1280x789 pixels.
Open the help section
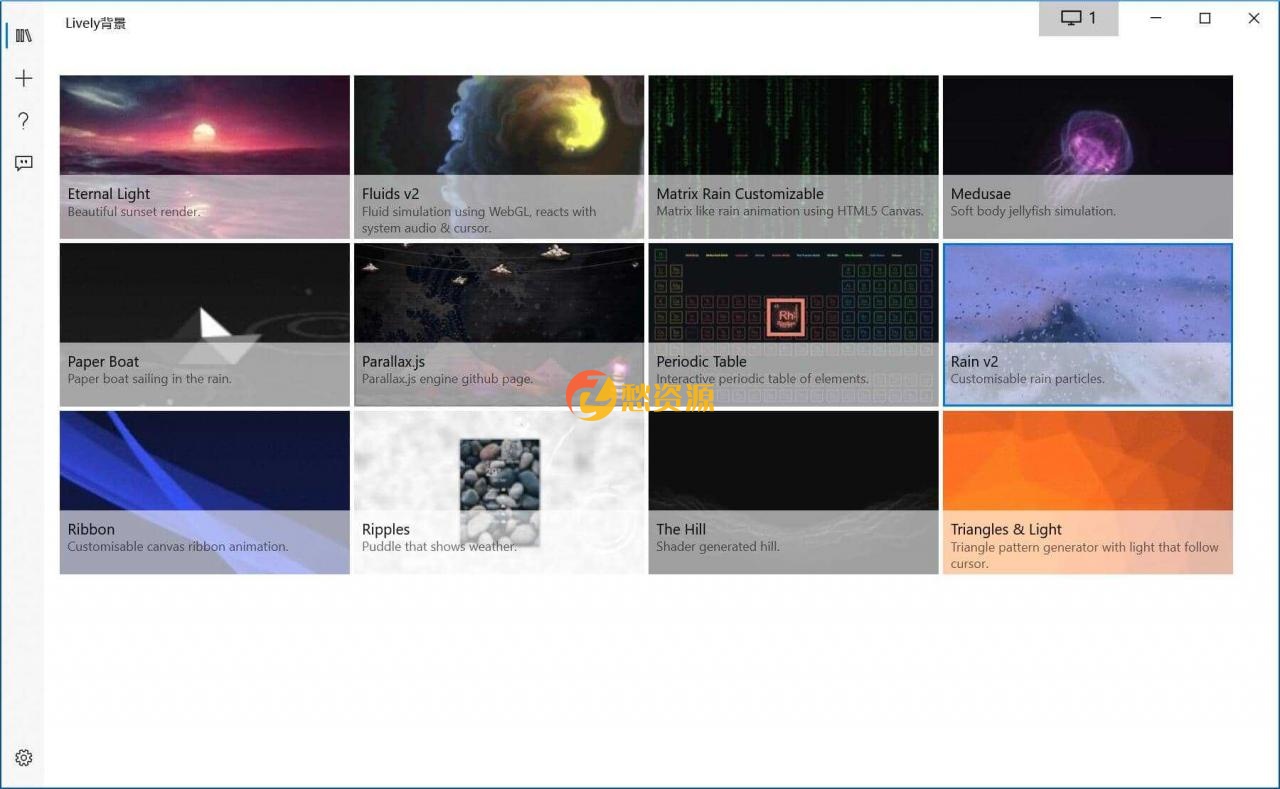click(24, 120)
